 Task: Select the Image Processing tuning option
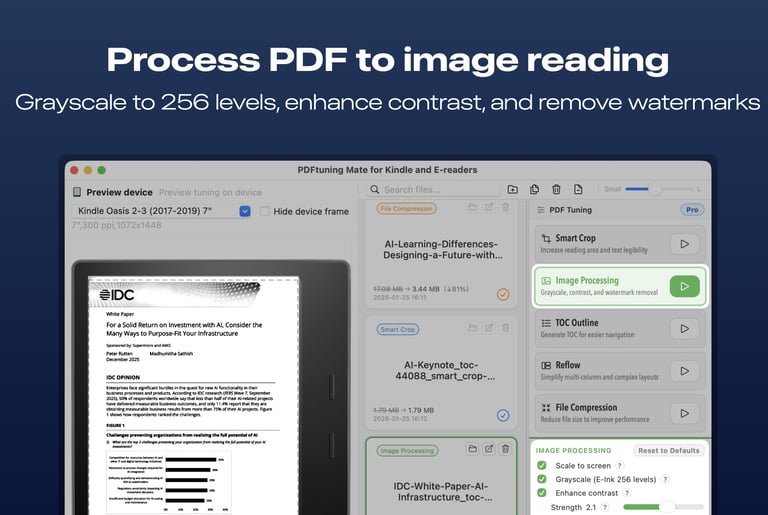pyautogui.click(x=619, y=286)
